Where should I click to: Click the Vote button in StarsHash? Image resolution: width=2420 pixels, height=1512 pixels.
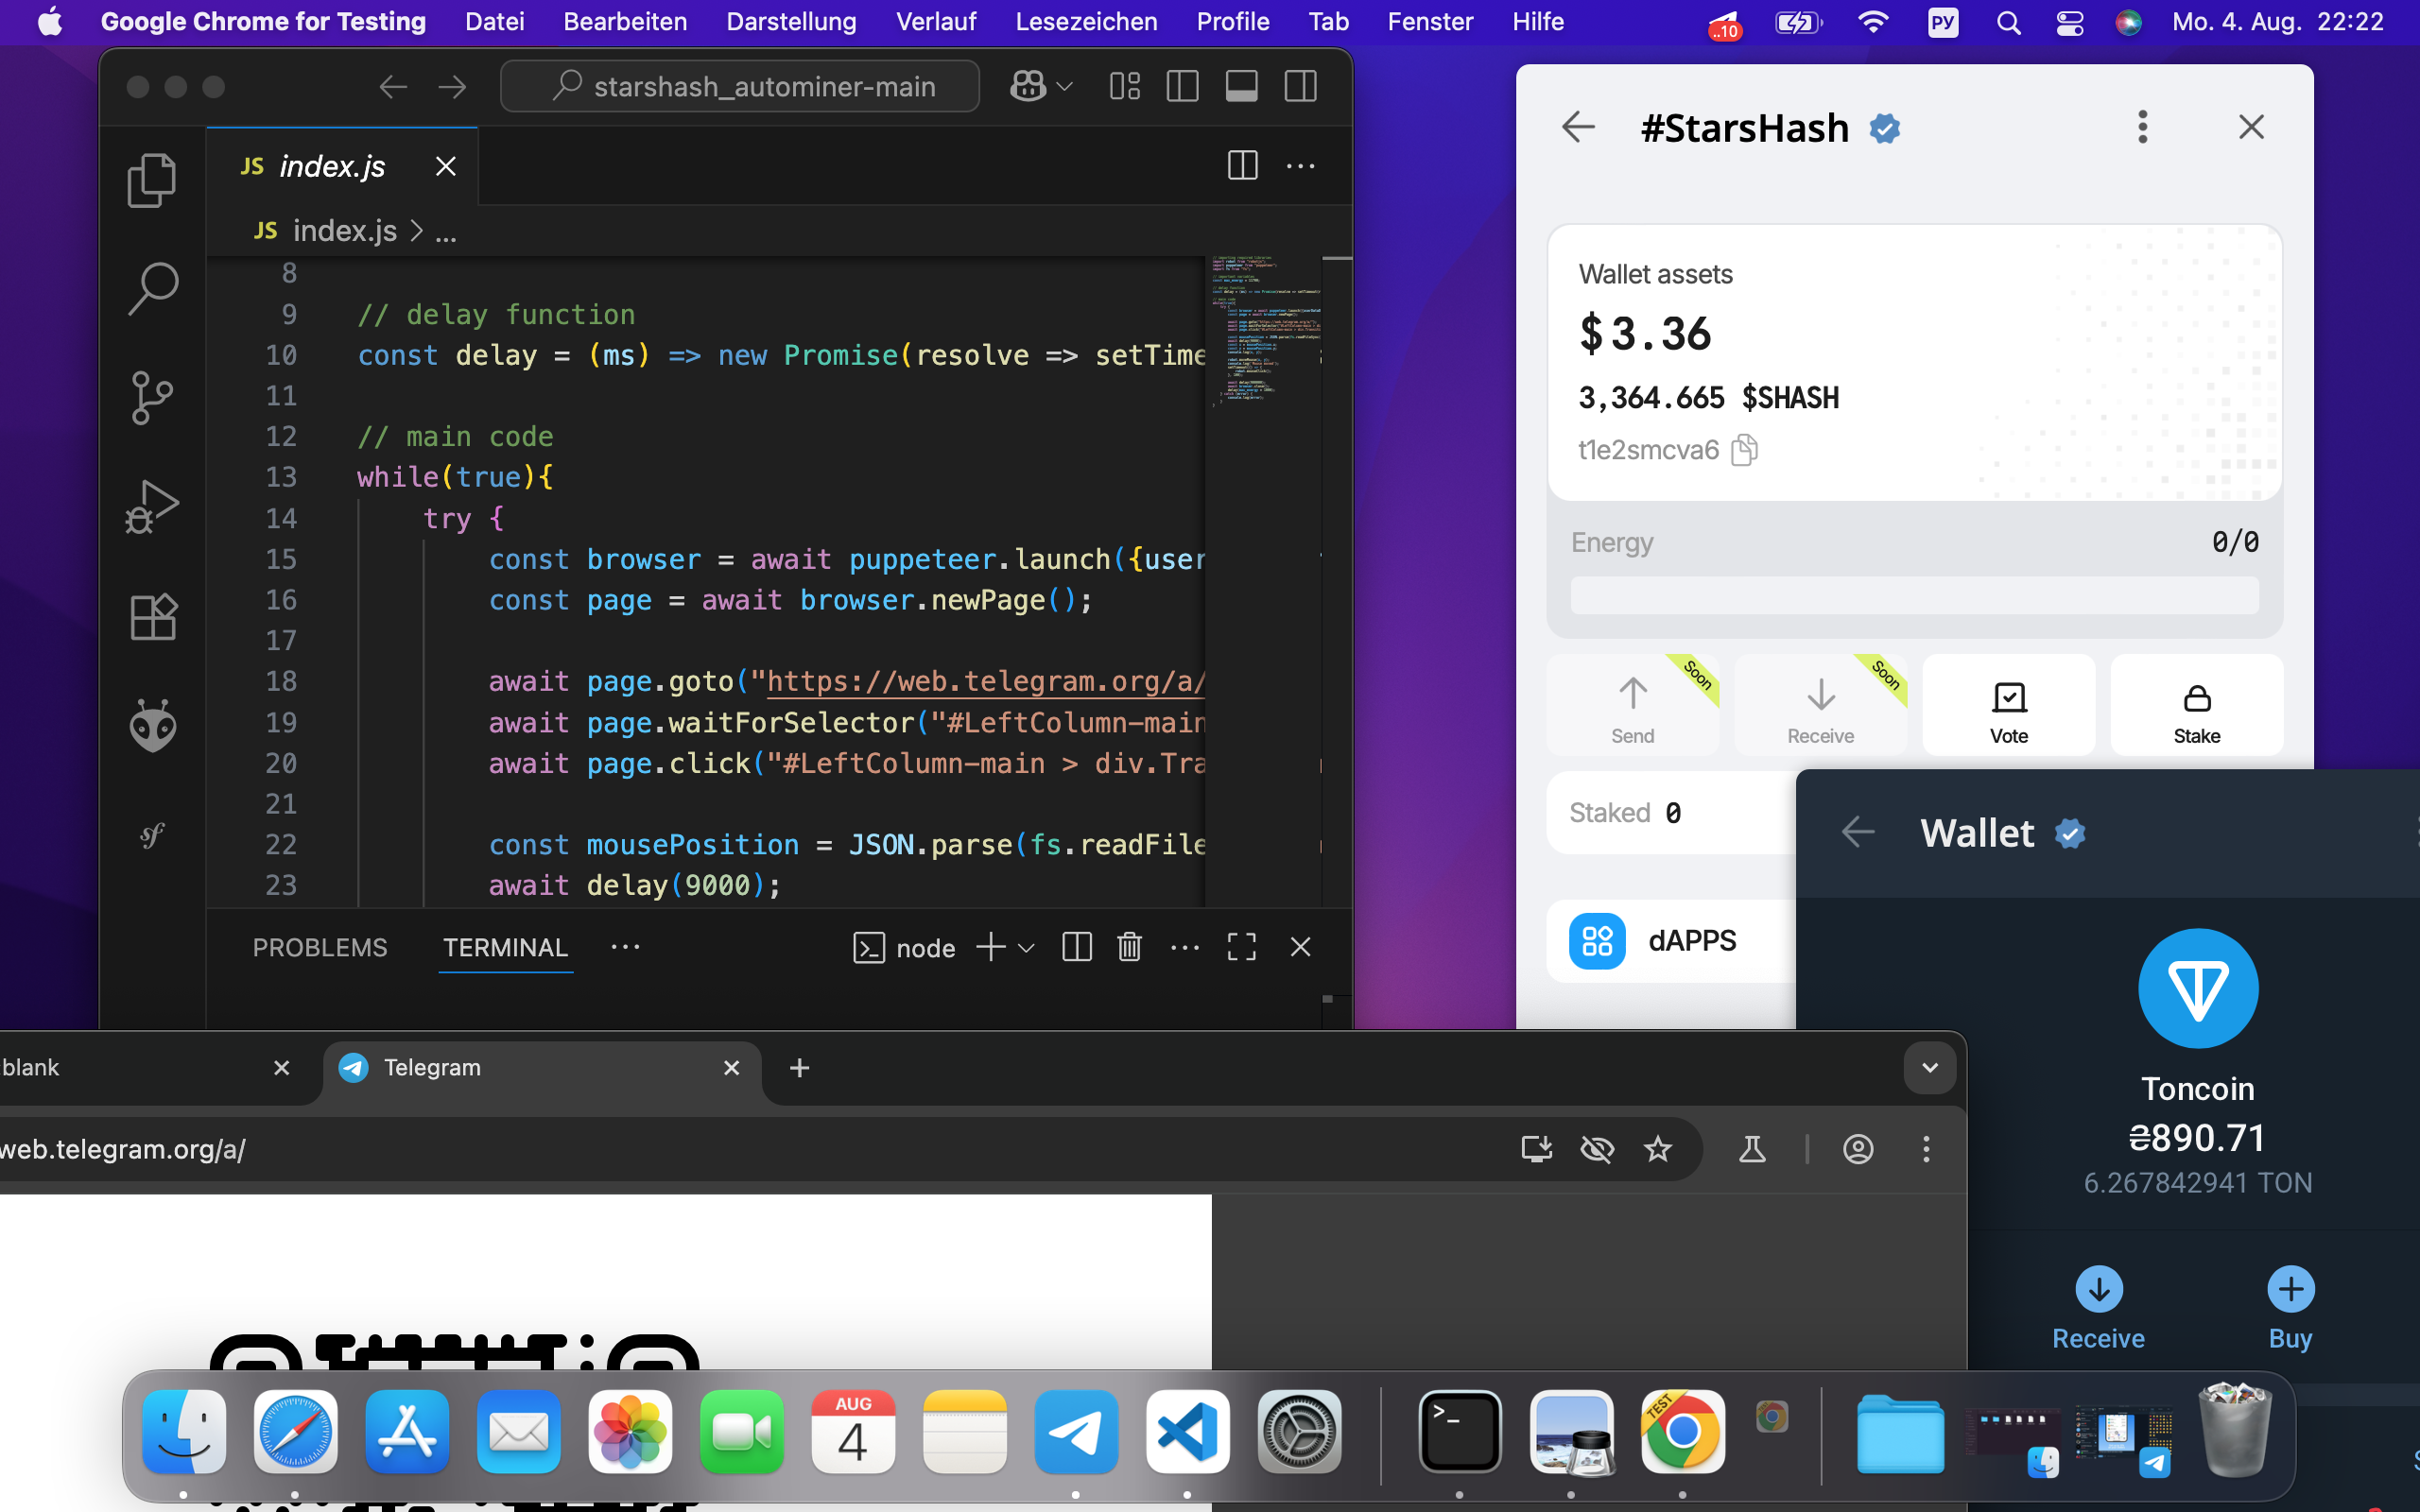[x=2008, y=705]
